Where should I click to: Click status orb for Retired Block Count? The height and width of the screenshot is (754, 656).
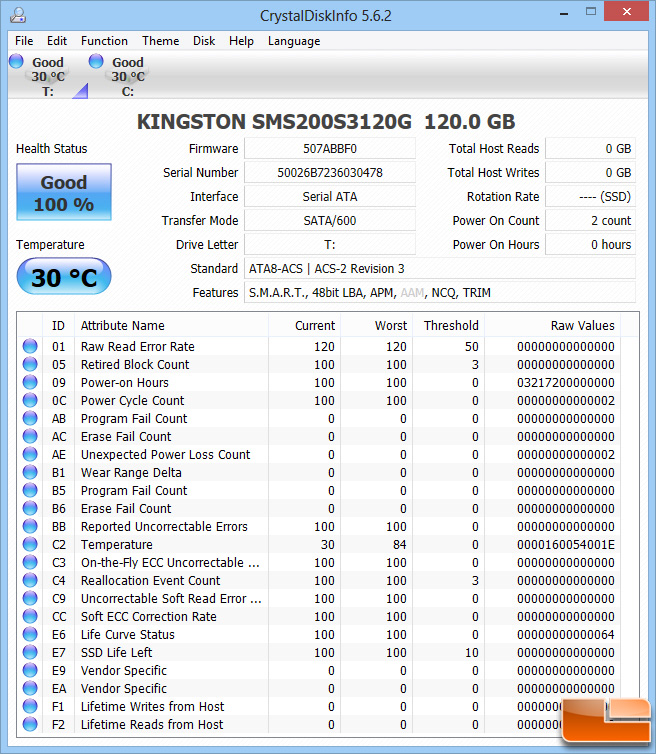click(x=30, y=364)
